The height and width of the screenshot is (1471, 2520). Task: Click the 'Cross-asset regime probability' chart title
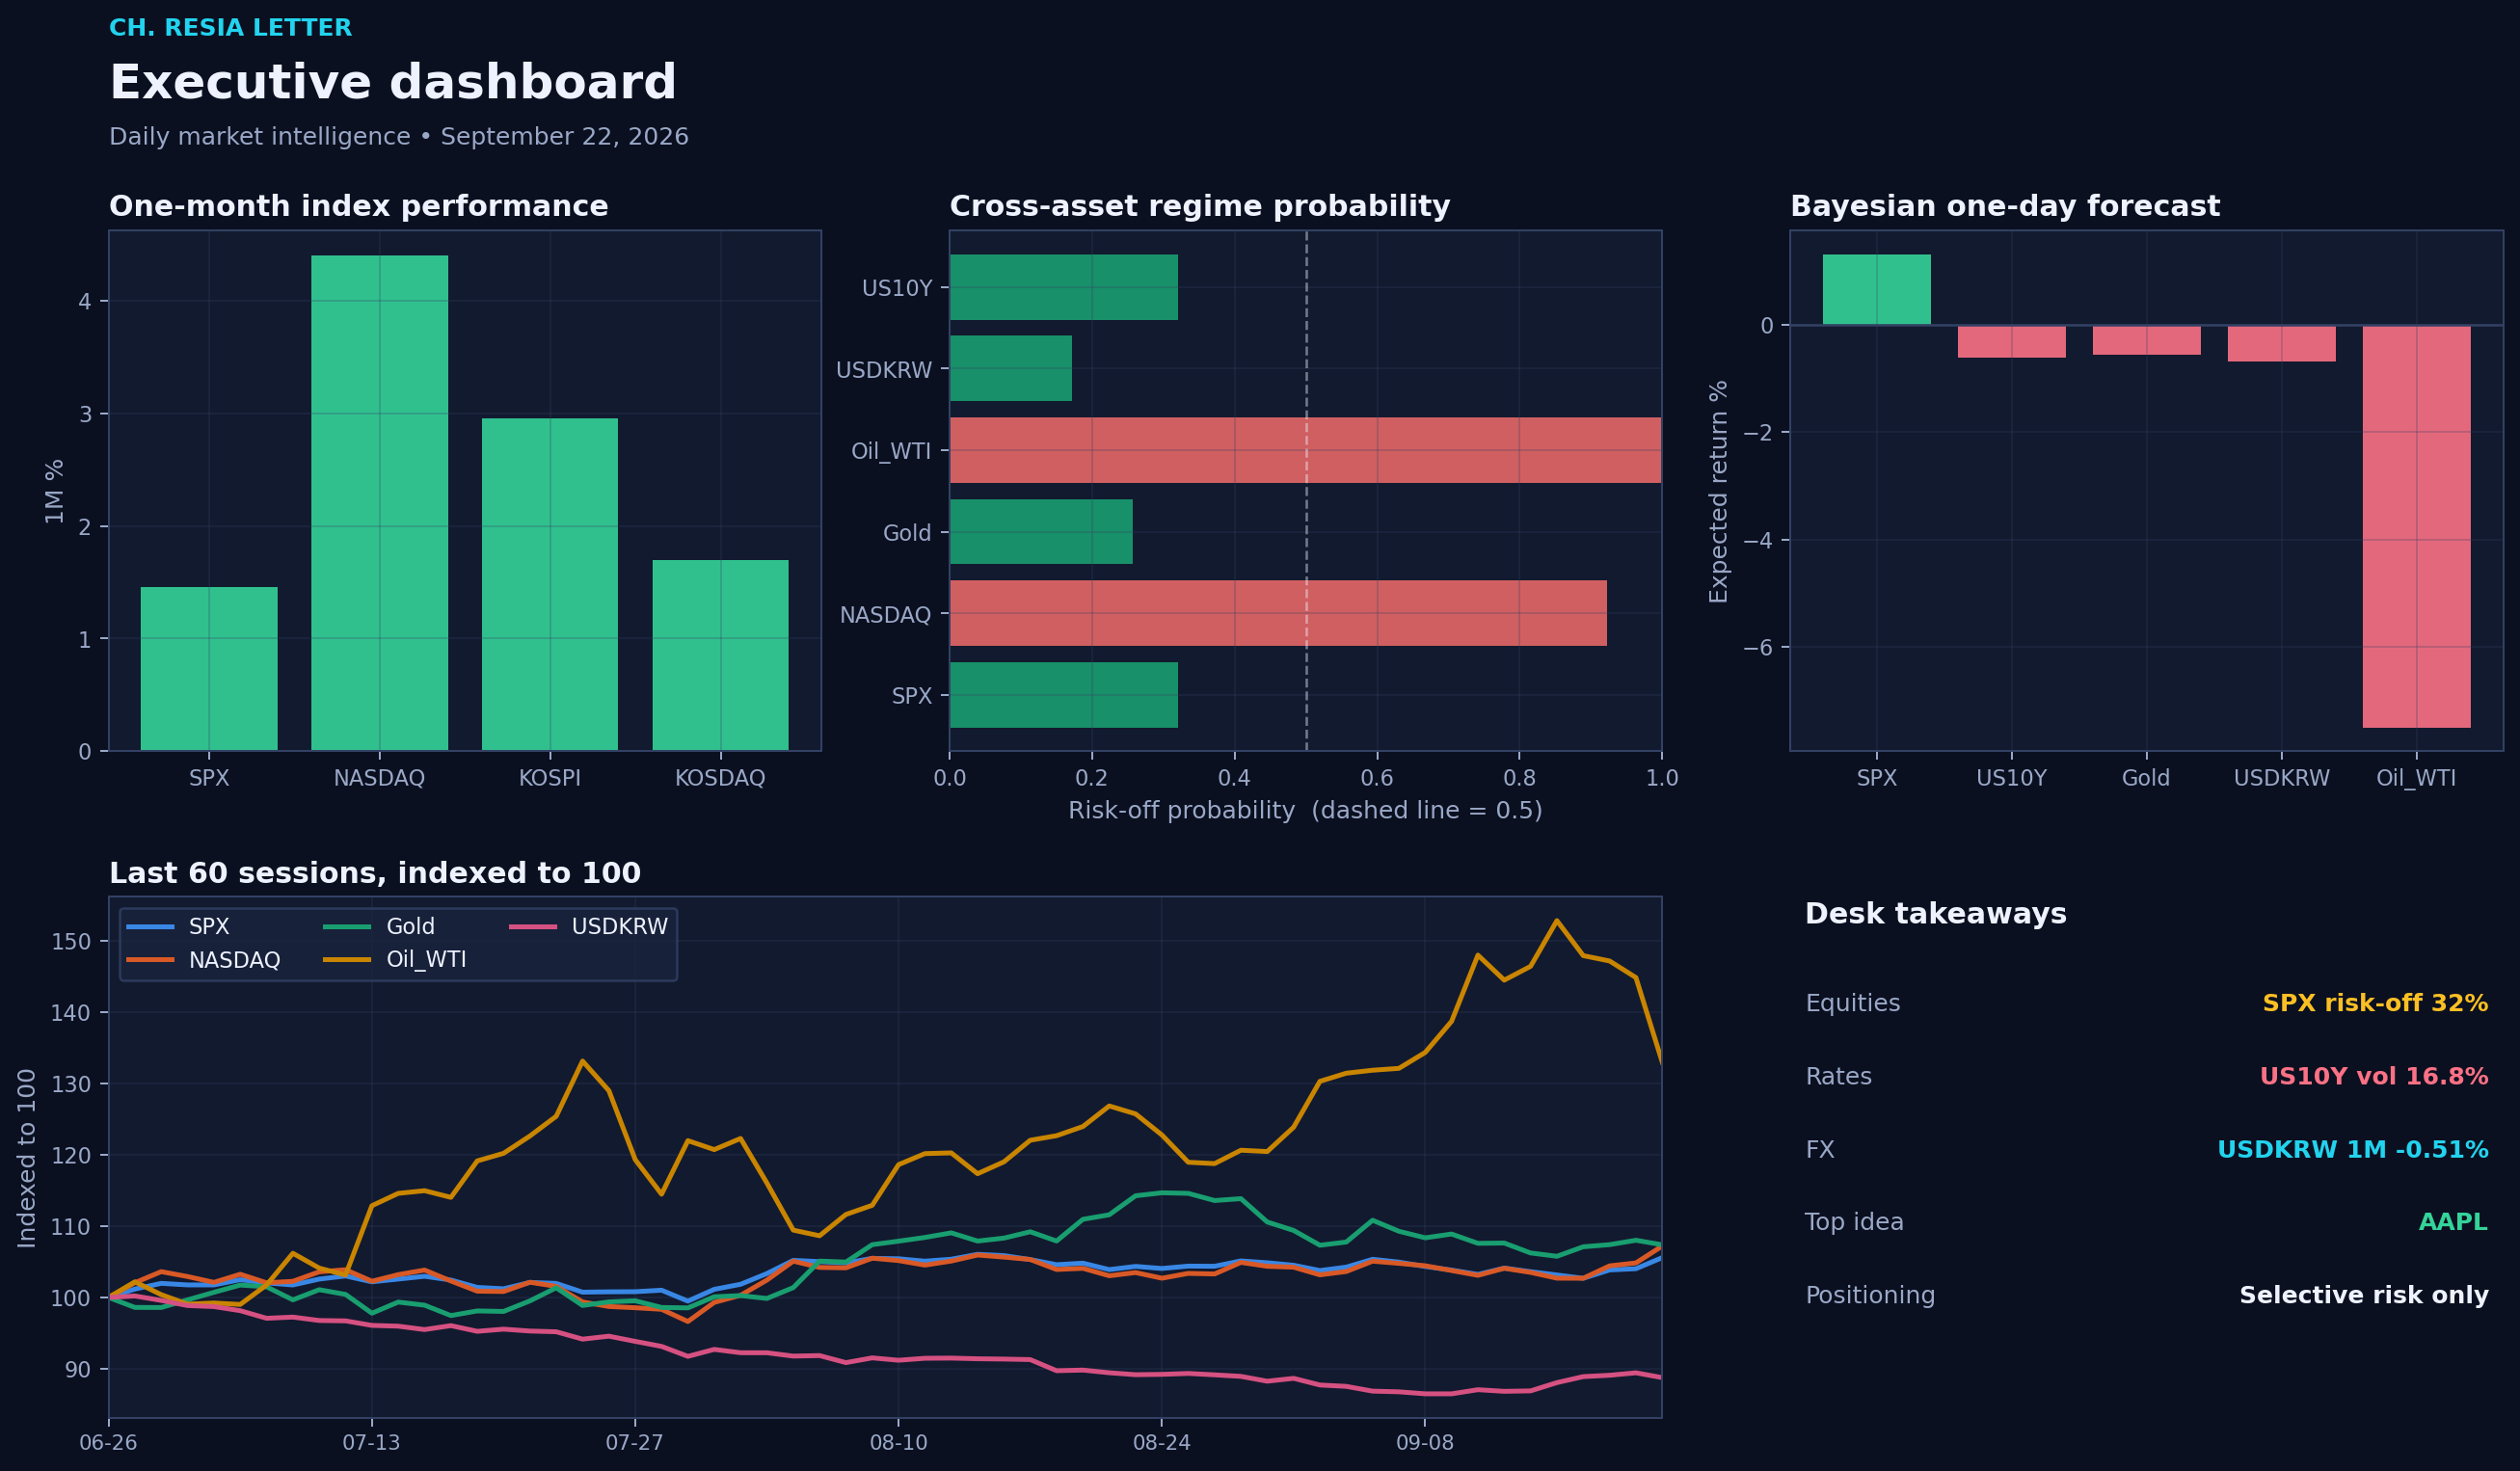1200,207
